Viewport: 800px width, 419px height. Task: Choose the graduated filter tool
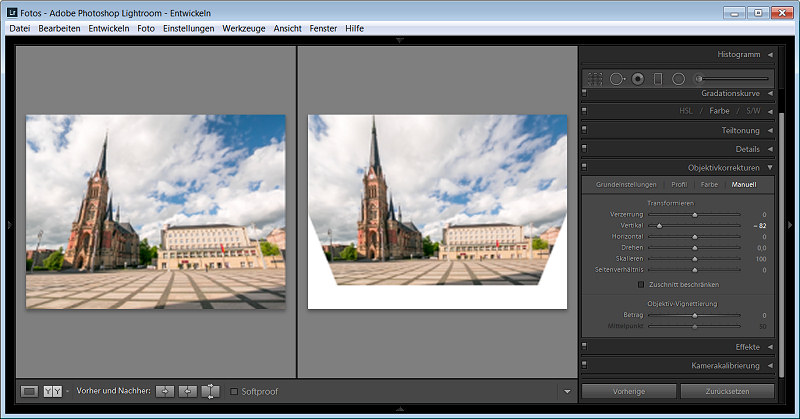(658, 78)
